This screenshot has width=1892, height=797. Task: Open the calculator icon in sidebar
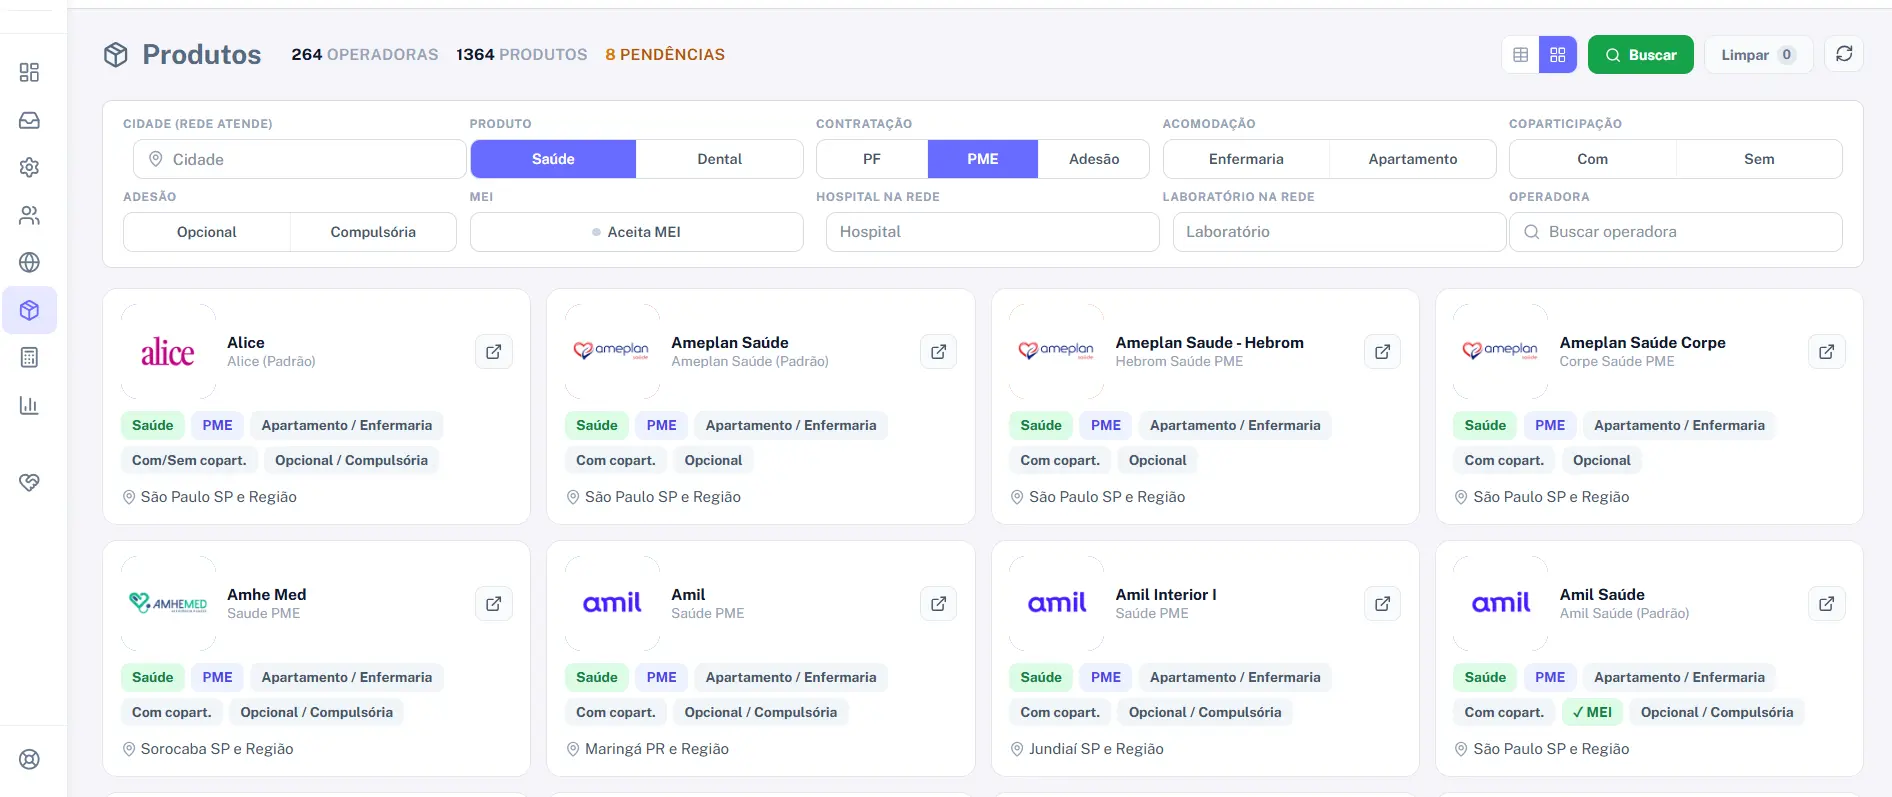click(x=29, y=357)
